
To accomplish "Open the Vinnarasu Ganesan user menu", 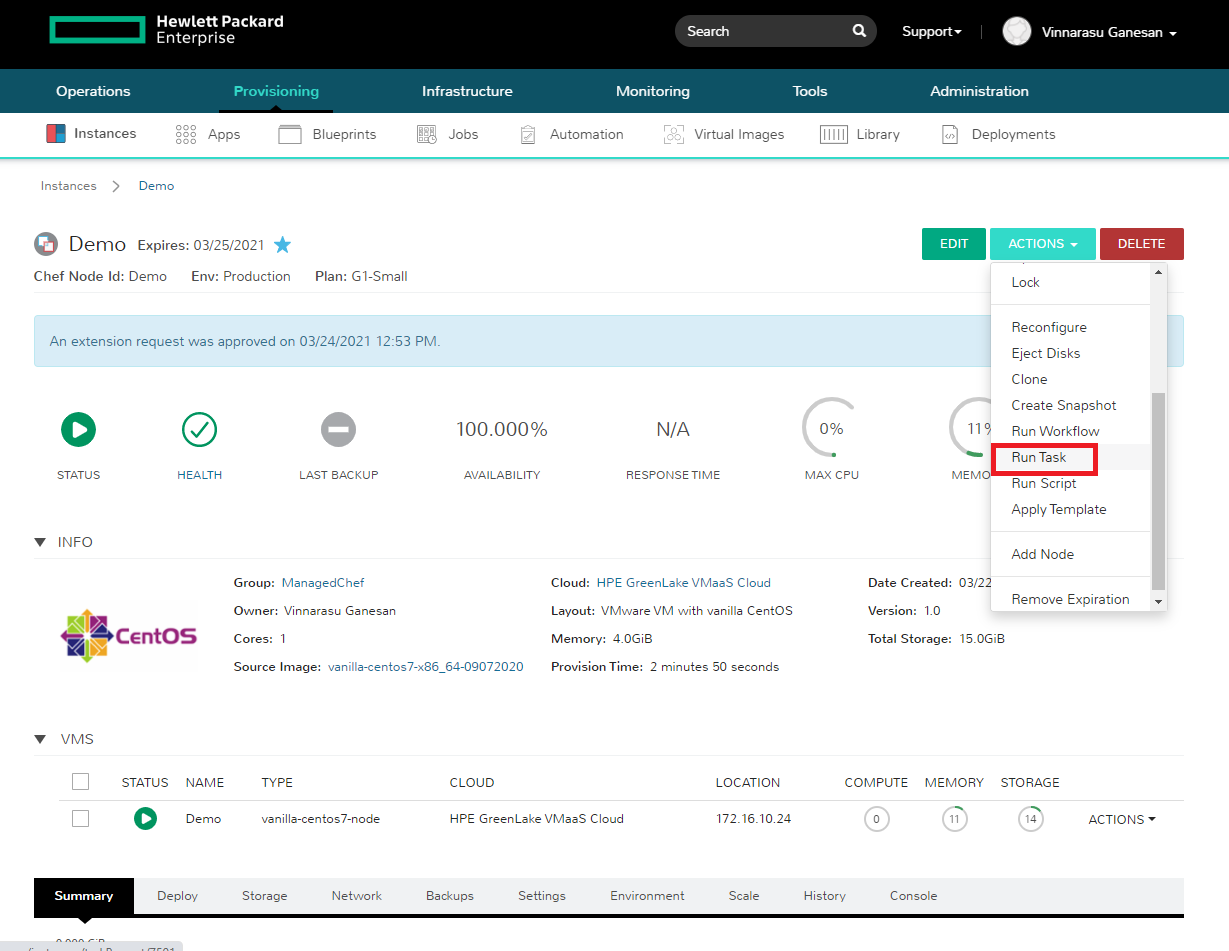I will 1109,32.
